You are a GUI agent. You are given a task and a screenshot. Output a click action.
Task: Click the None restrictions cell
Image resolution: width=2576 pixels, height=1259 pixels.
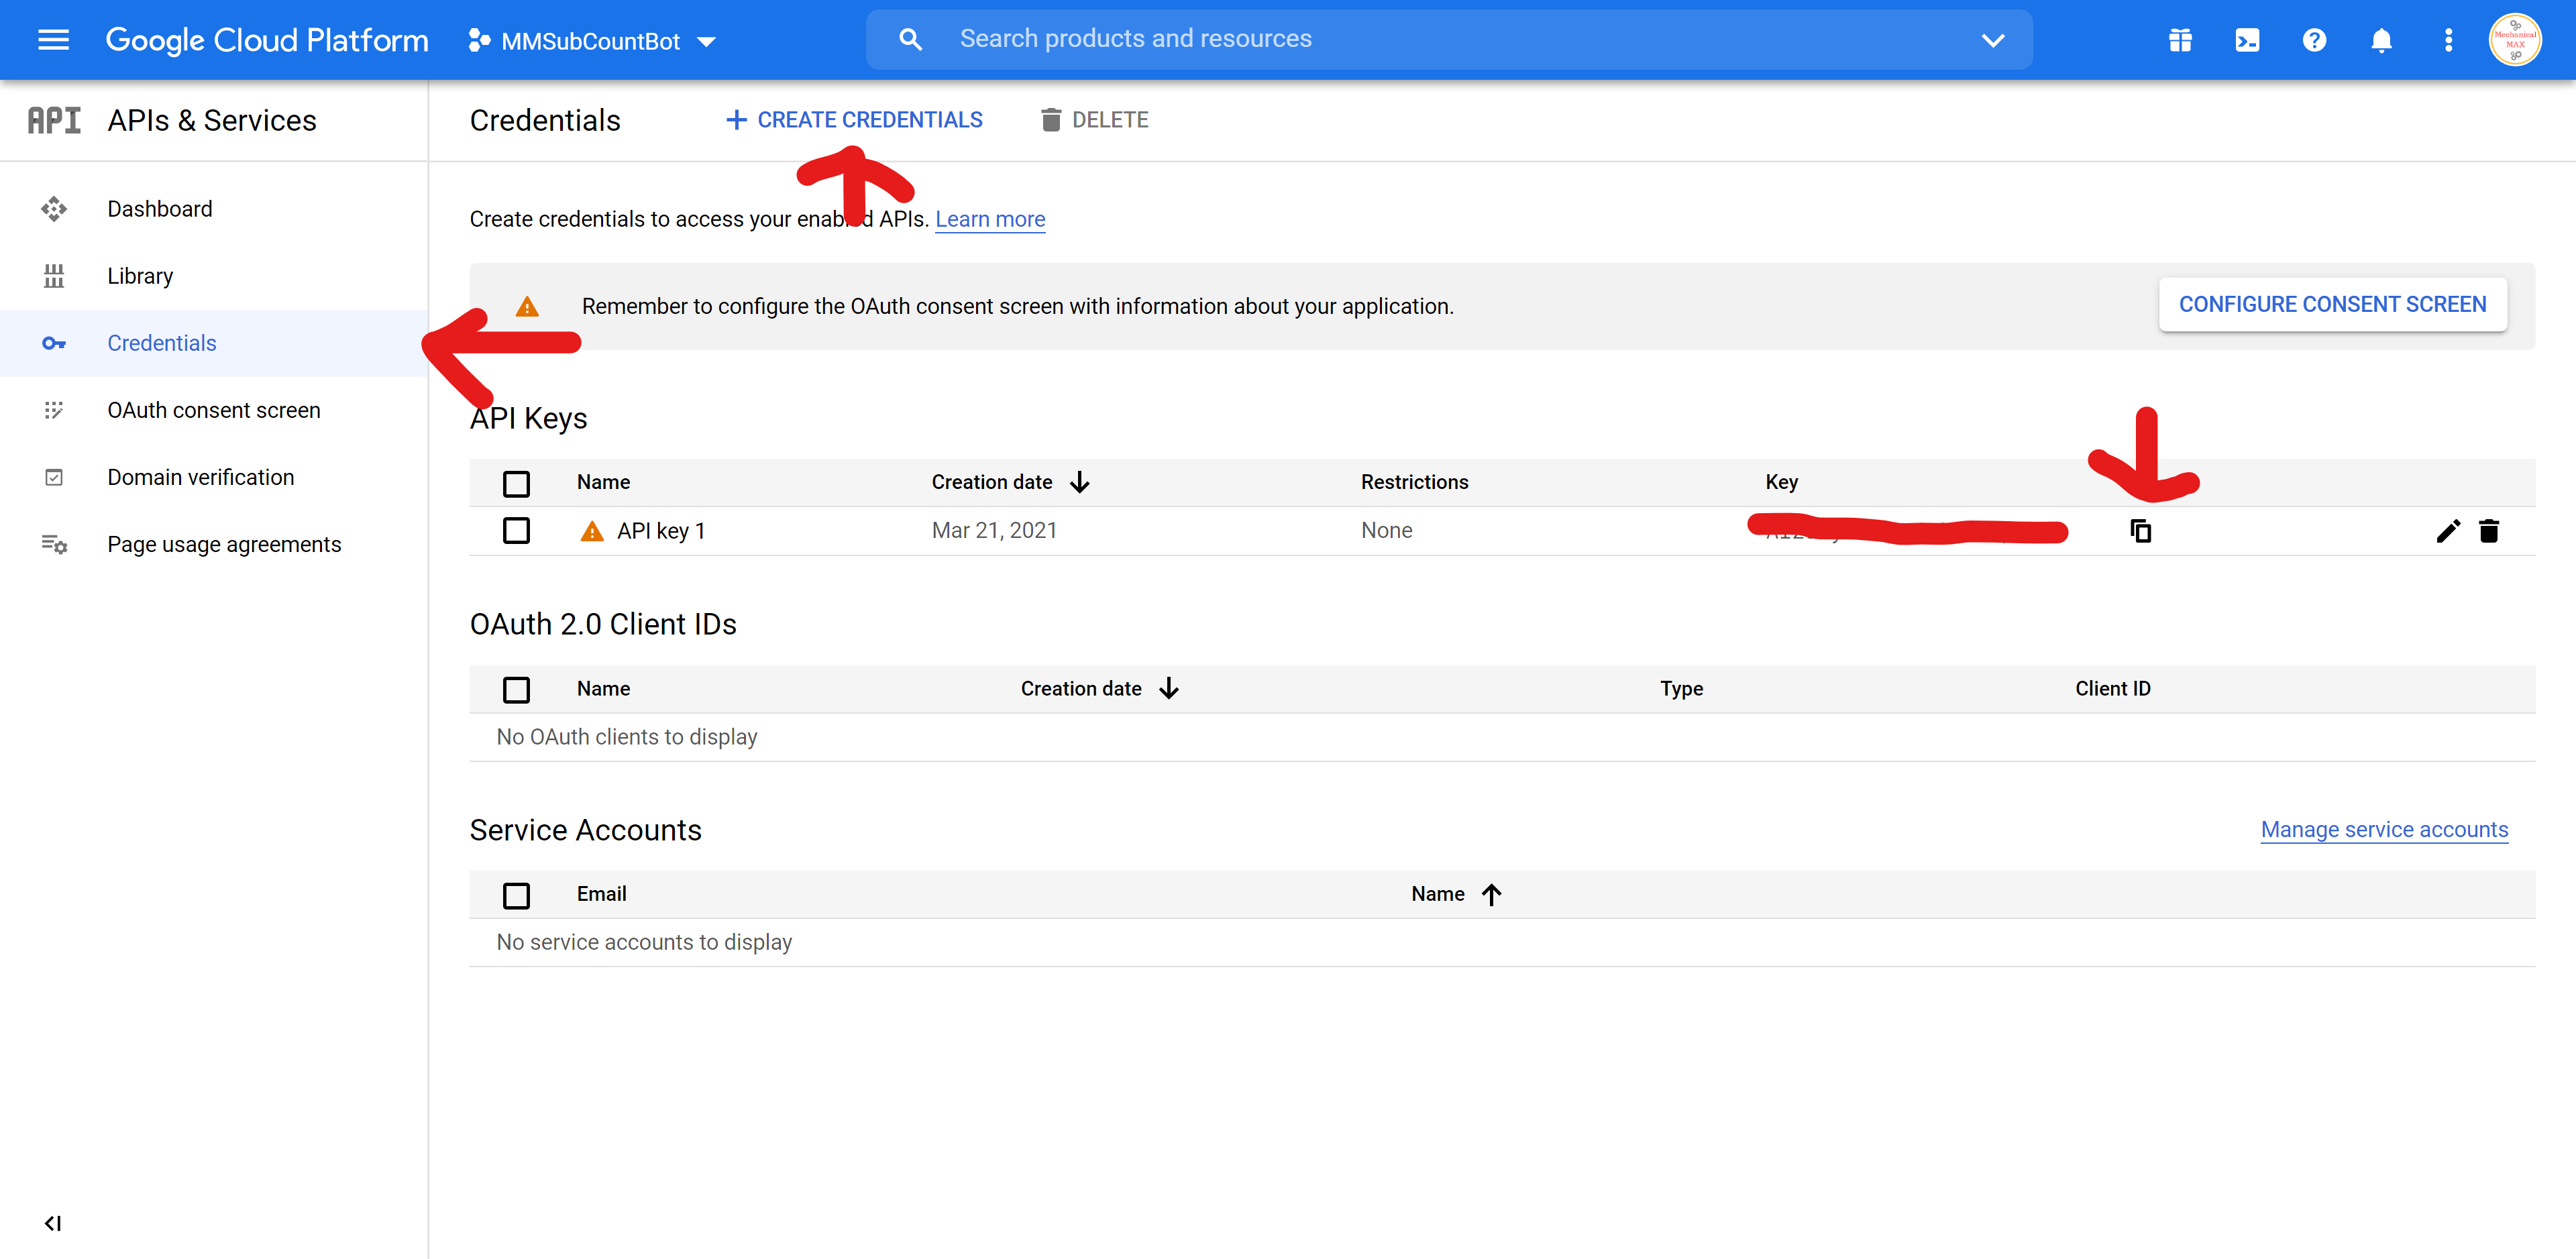[x=1386, y=530]
